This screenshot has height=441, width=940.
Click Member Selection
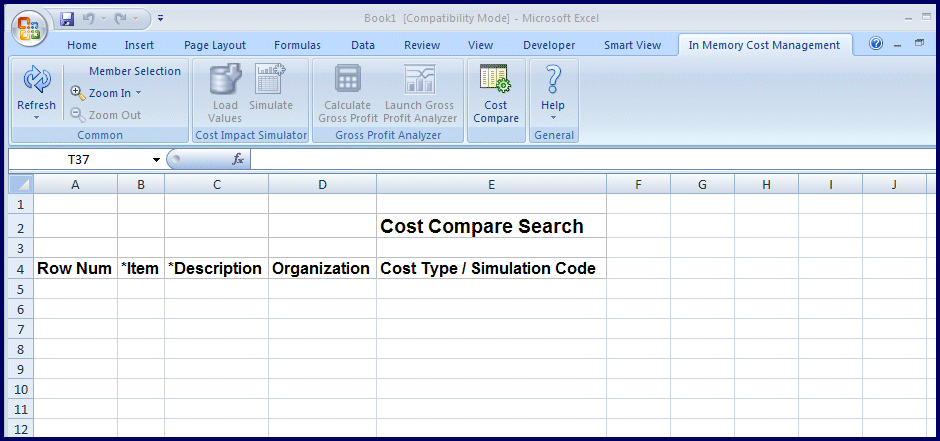pos(135,71)
